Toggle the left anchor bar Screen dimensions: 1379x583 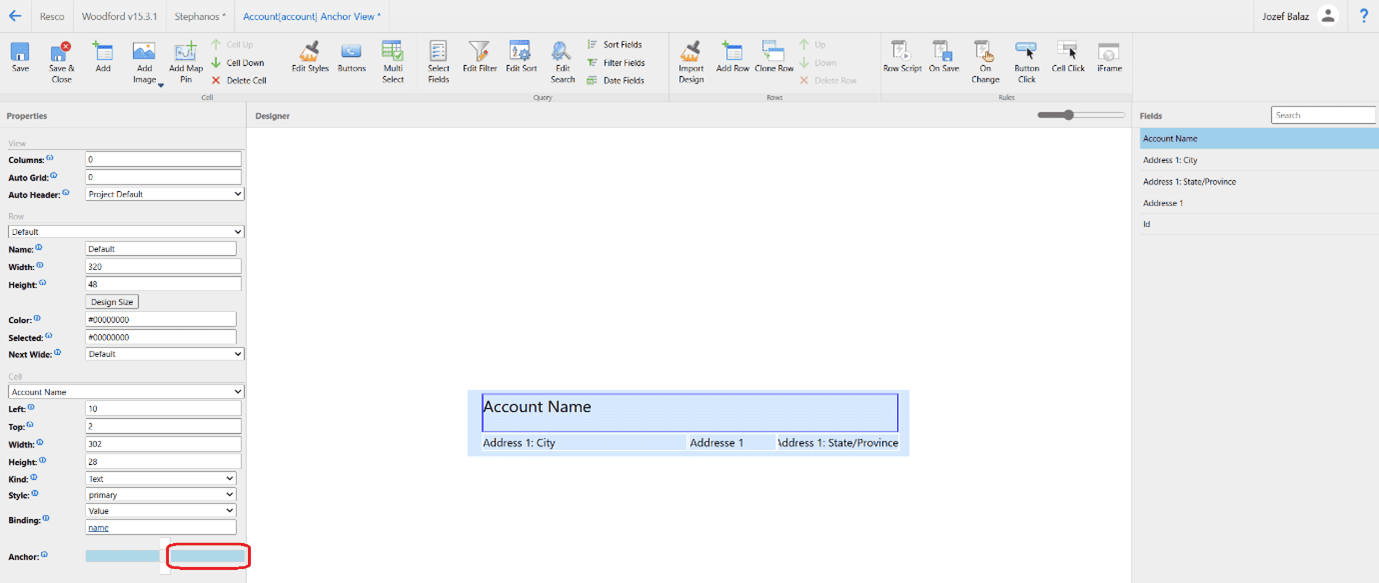[122, 556]
